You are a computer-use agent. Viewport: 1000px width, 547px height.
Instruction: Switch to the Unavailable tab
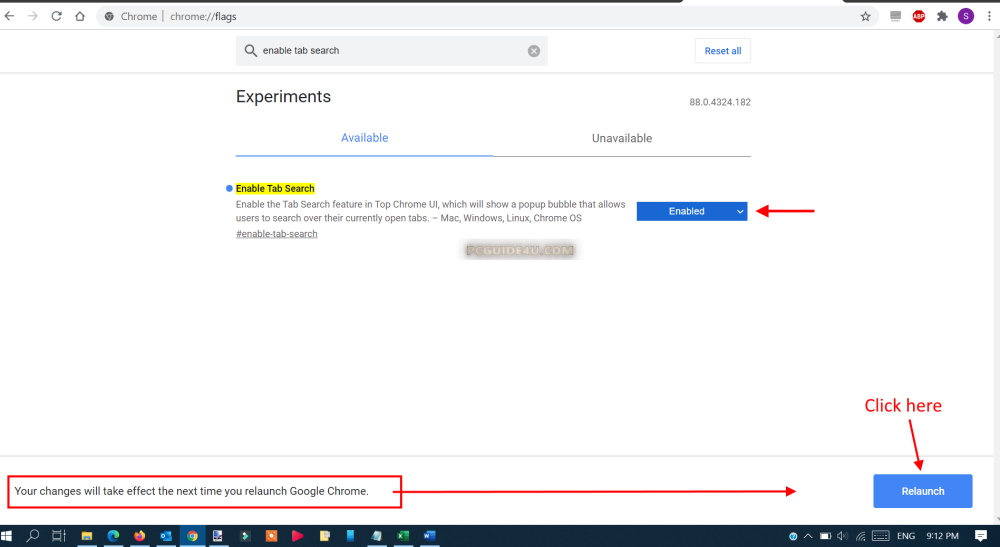621,138
